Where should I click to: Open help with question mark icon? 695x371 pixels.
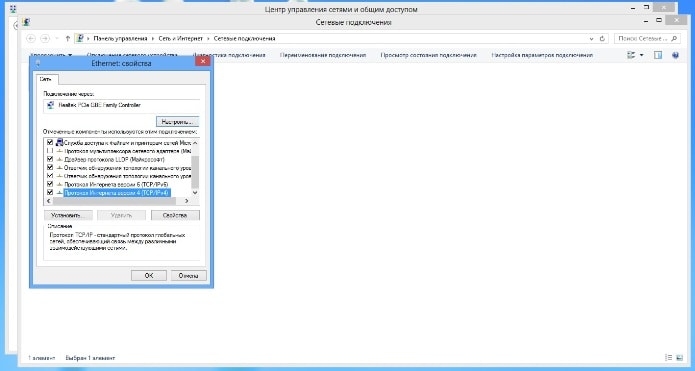(x=675, y=55)
